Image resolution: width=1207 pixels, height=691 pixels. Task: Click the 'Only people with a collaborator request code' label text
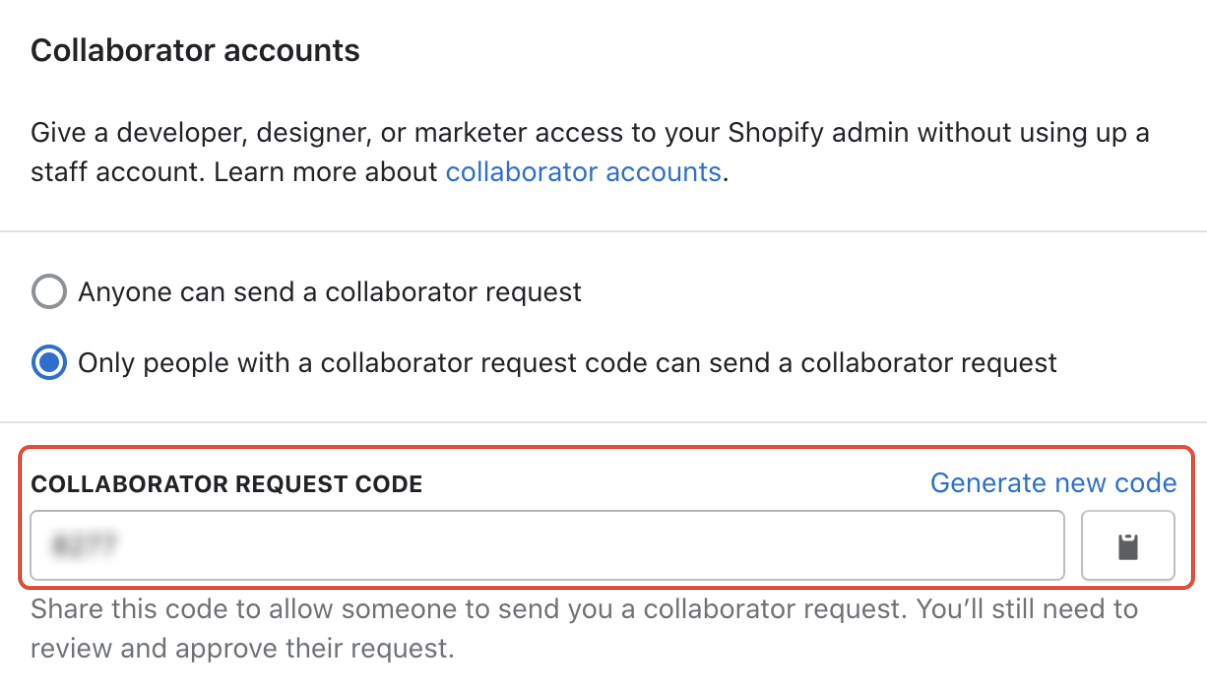(x=567, y=362)
